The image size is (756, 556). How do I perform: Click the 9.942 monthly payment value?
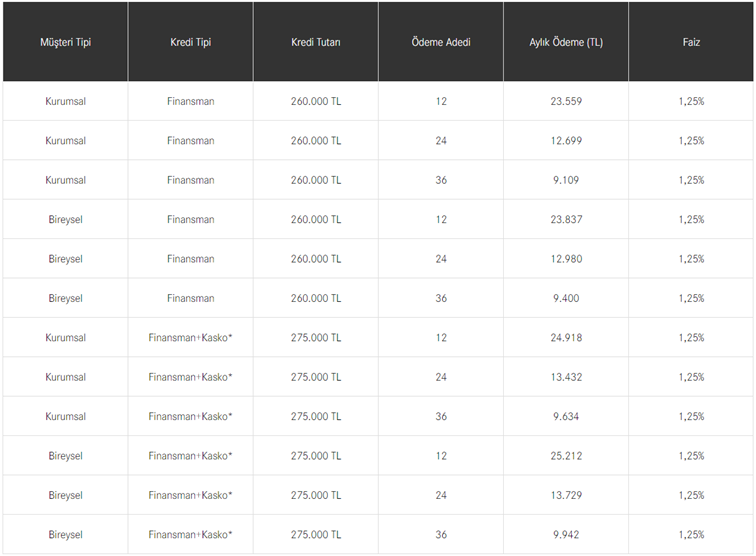point(566,535)
